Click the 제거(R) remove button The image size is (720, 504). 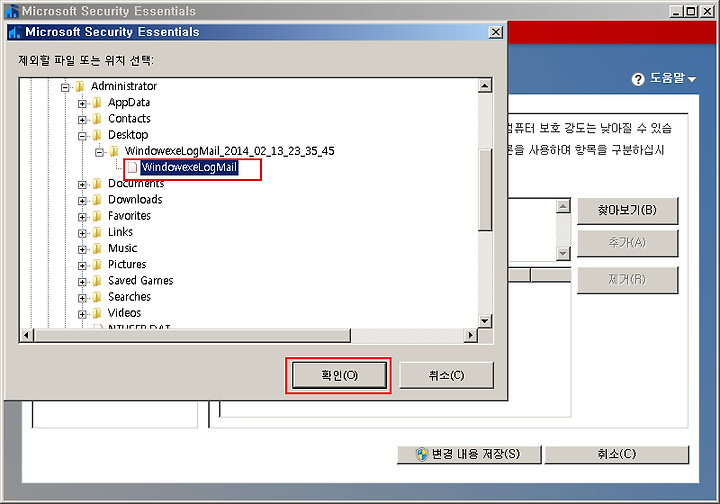627,279
